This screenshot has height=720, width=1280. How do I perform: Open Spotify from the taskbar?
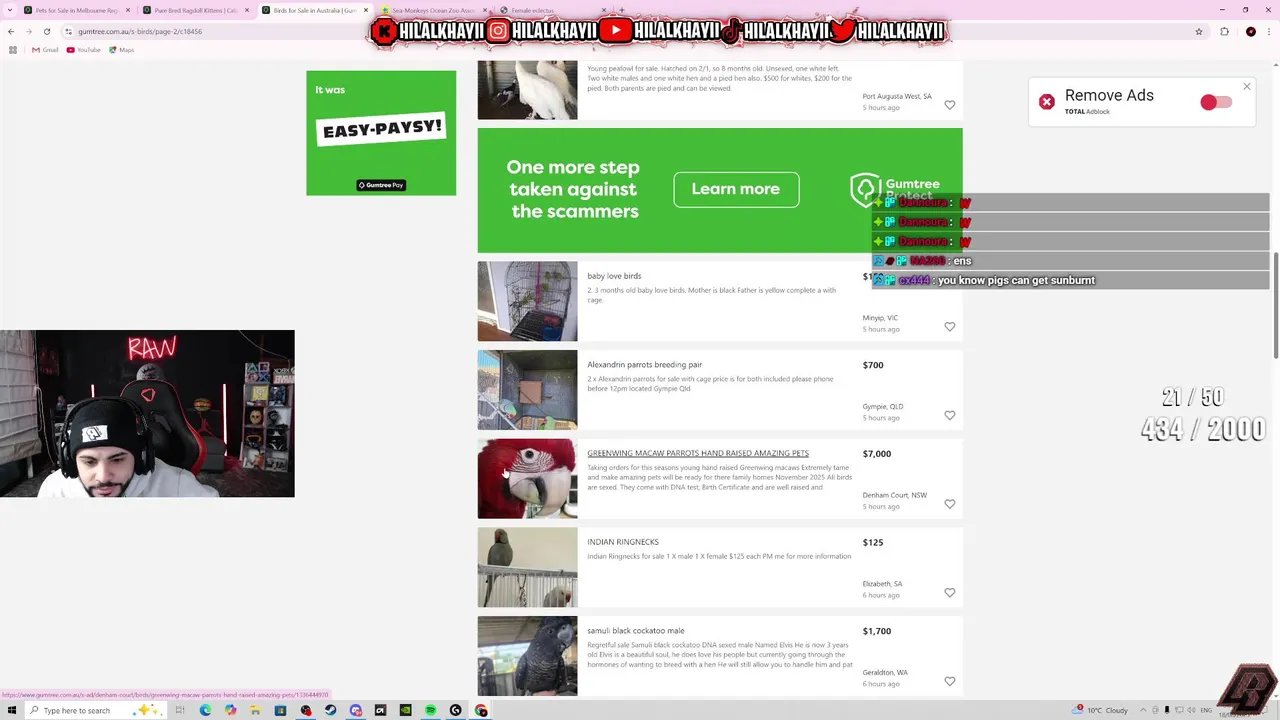coord(430,710)
